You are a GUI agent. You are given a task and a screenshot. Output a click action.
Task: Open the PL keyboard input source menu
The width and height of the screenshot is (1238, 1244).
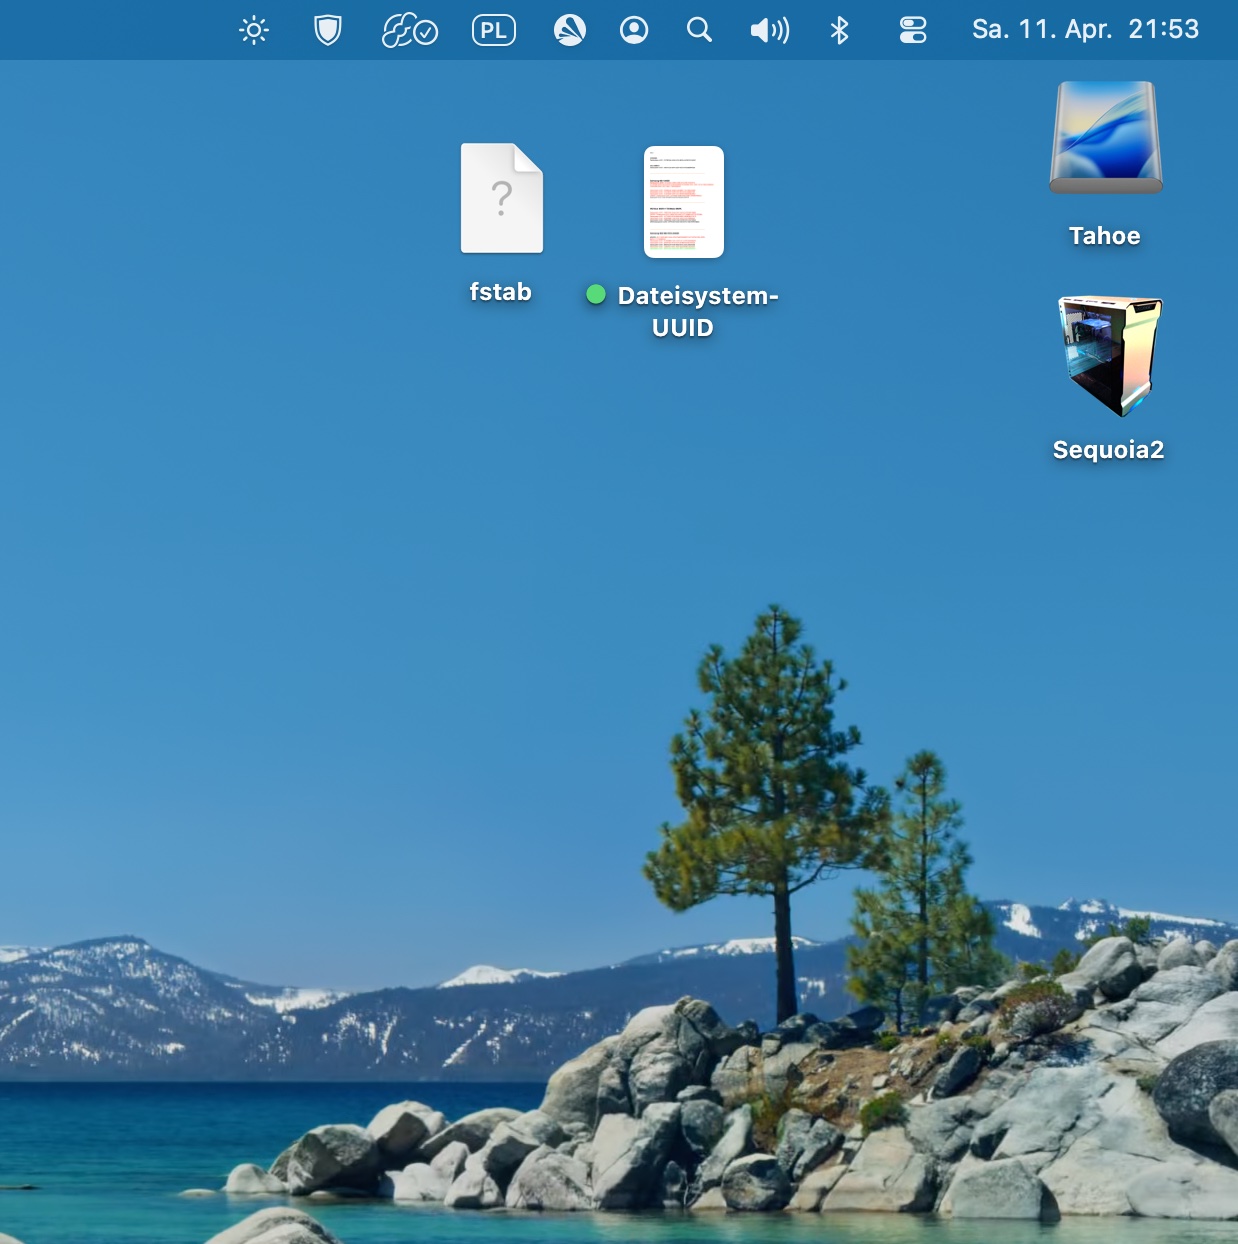pos(494,31)
